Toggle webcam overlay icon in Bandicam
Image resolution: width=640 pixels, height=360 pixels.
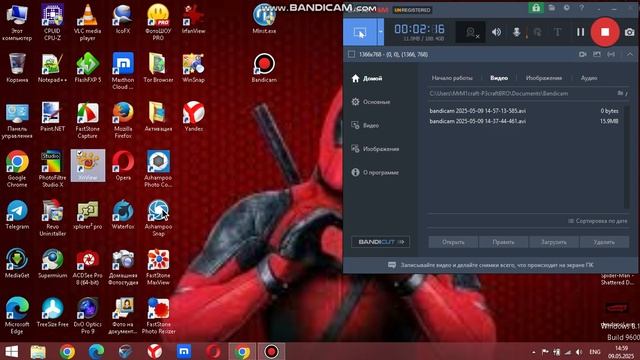[471, 32]
